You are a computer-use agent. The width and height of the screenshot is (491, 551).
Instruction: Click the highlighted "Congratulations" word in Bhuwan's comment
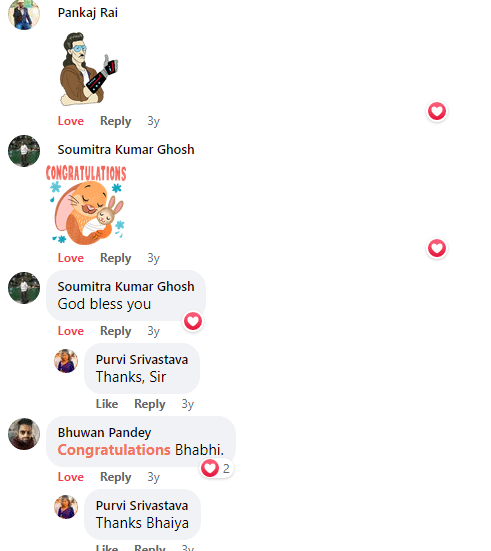pyautogui.click(x=114, y=450)
